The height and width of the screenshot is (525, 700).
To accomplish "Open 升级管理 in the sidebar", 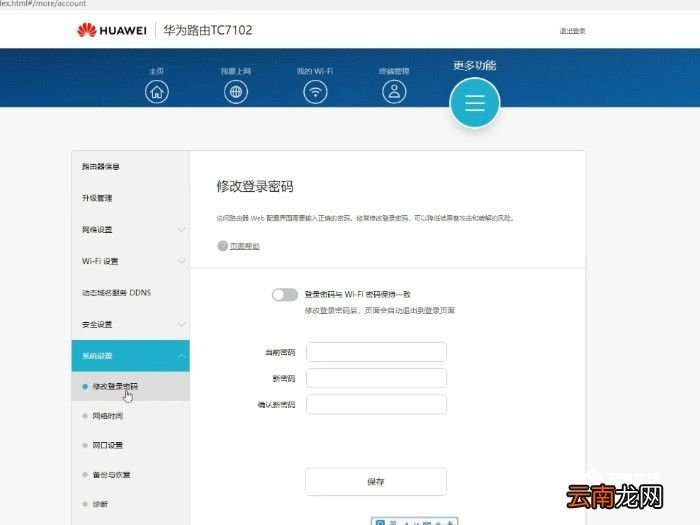I will [130, 198].
